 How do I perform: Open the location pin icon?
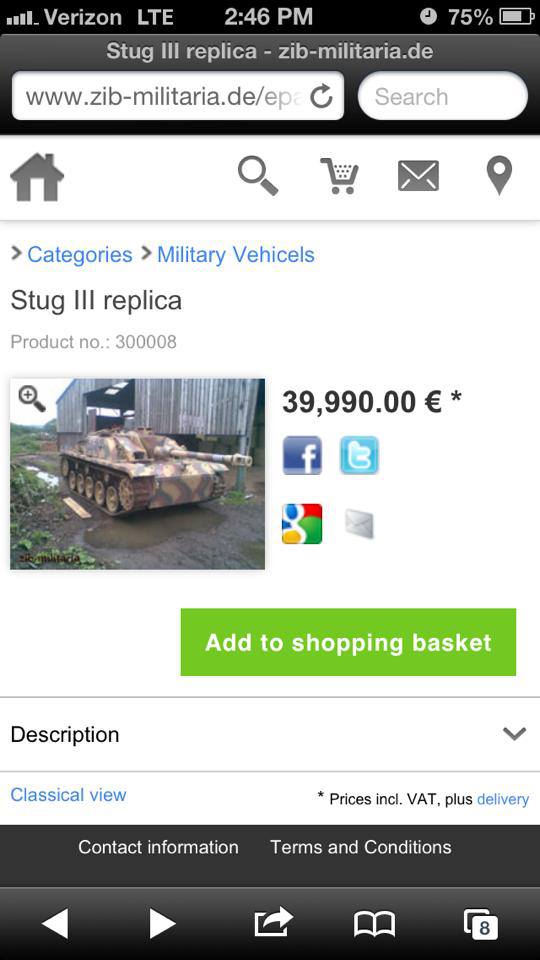(499, 176)
